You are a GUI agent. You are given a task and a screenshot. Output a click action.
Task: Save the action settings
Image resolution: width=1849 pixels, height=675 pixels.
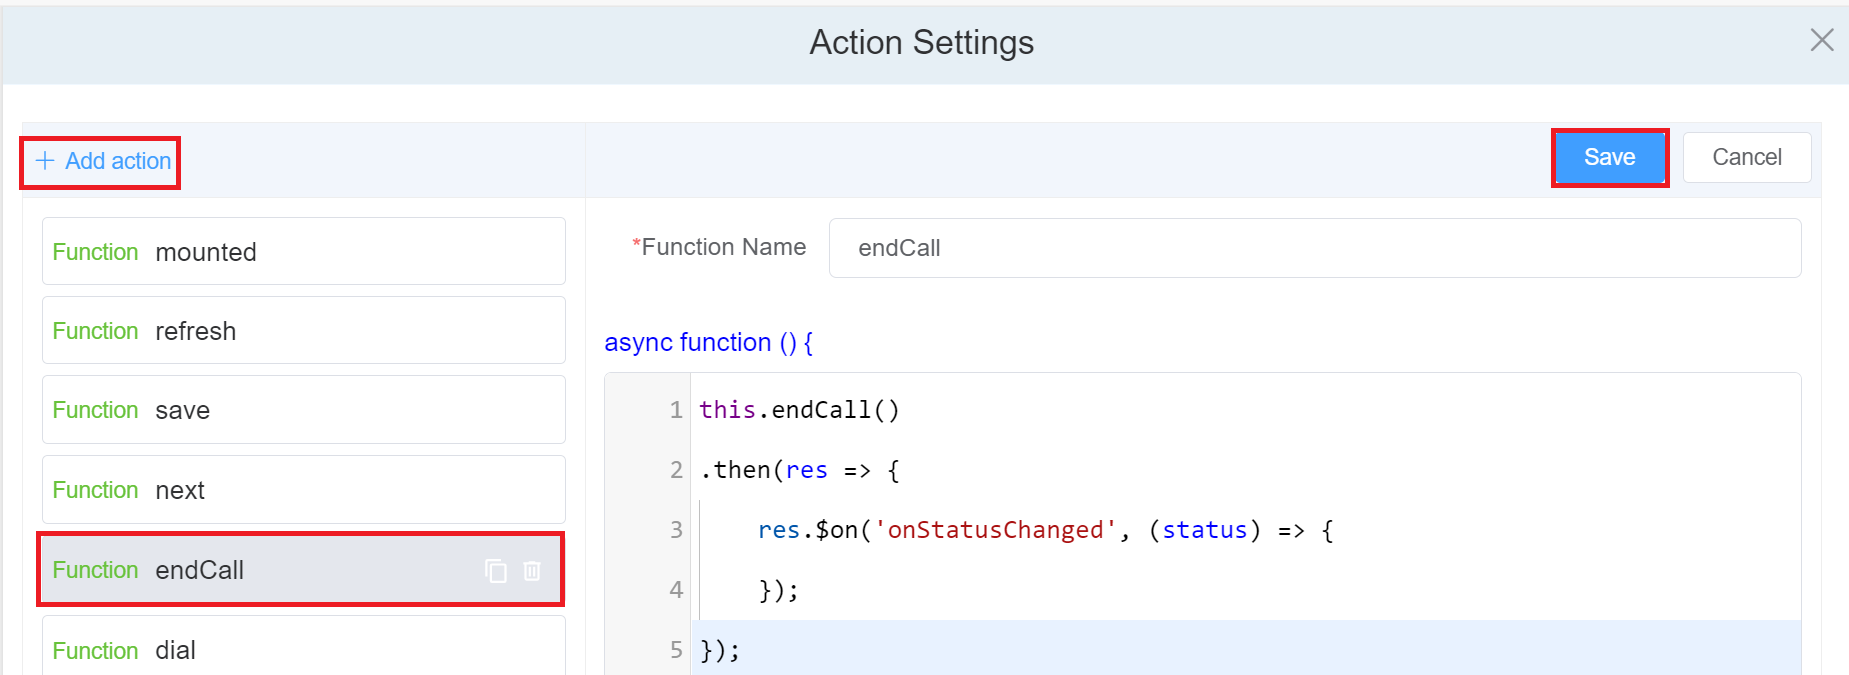[x=1609, y=158]
